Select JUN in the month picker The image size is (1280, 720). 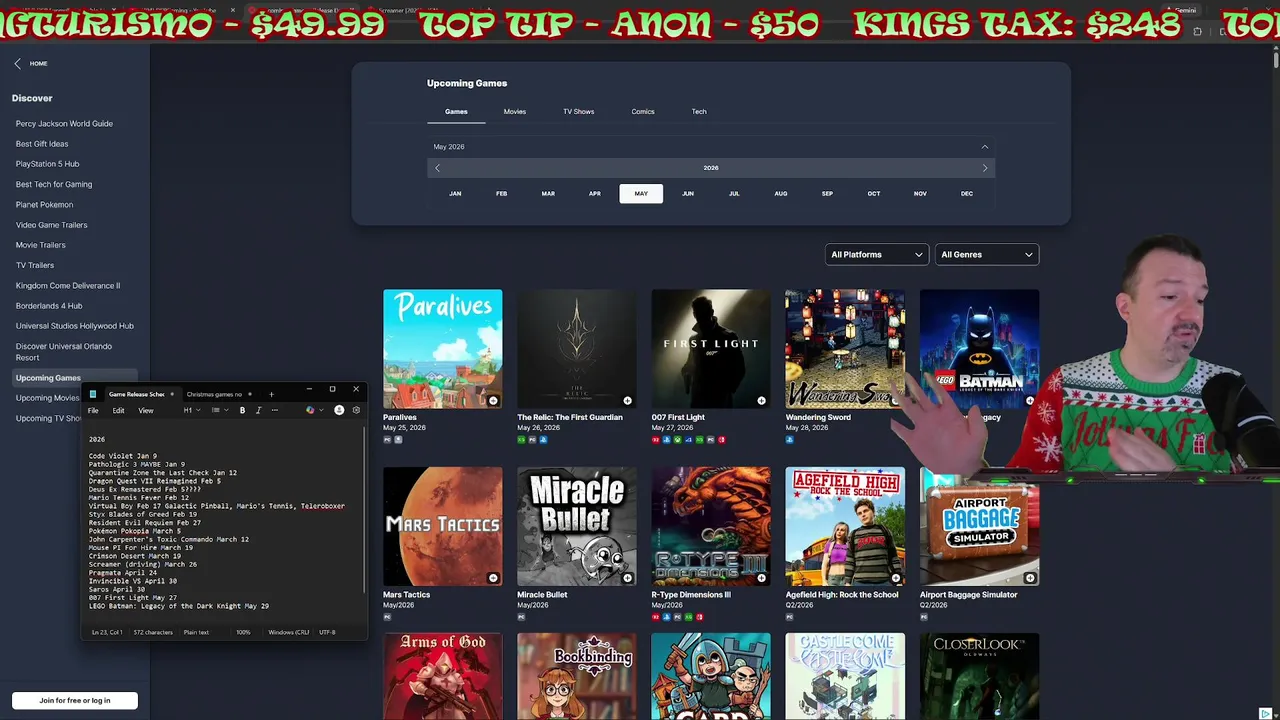point(688,194)
